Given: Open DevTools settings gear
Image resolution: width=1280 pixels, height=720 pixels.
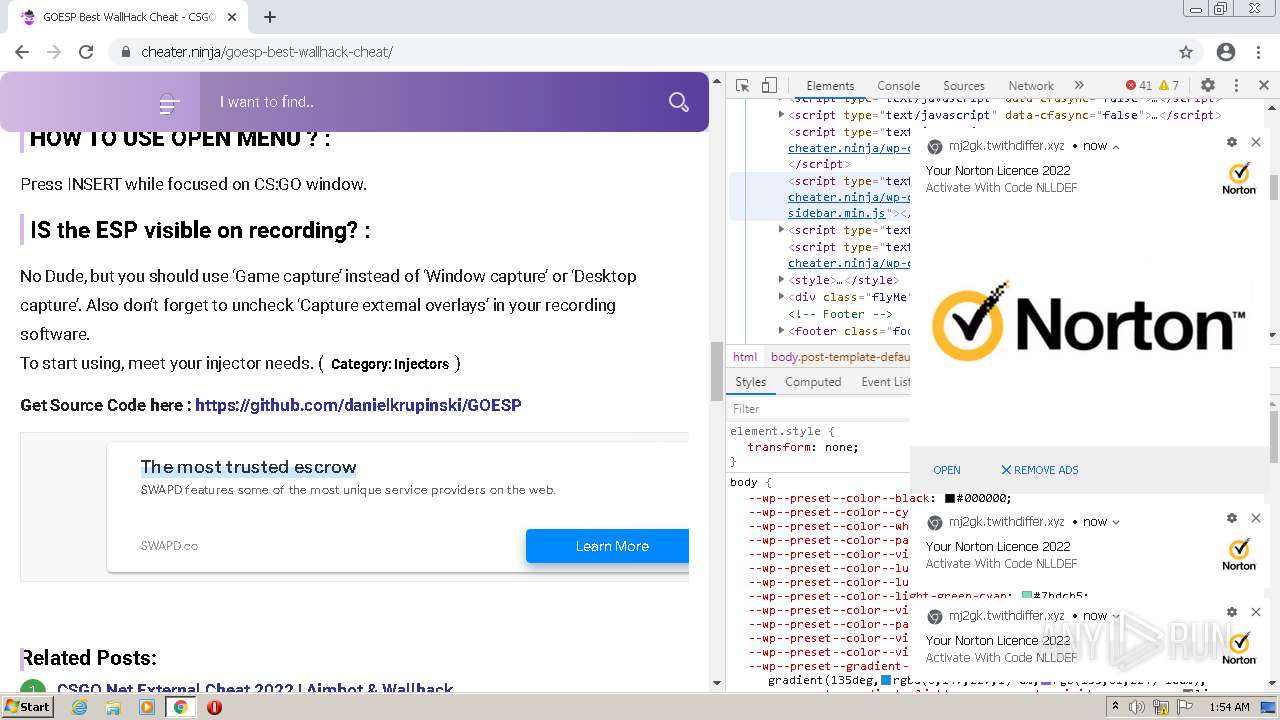Looking at the screenshot, I should 1208,86.
